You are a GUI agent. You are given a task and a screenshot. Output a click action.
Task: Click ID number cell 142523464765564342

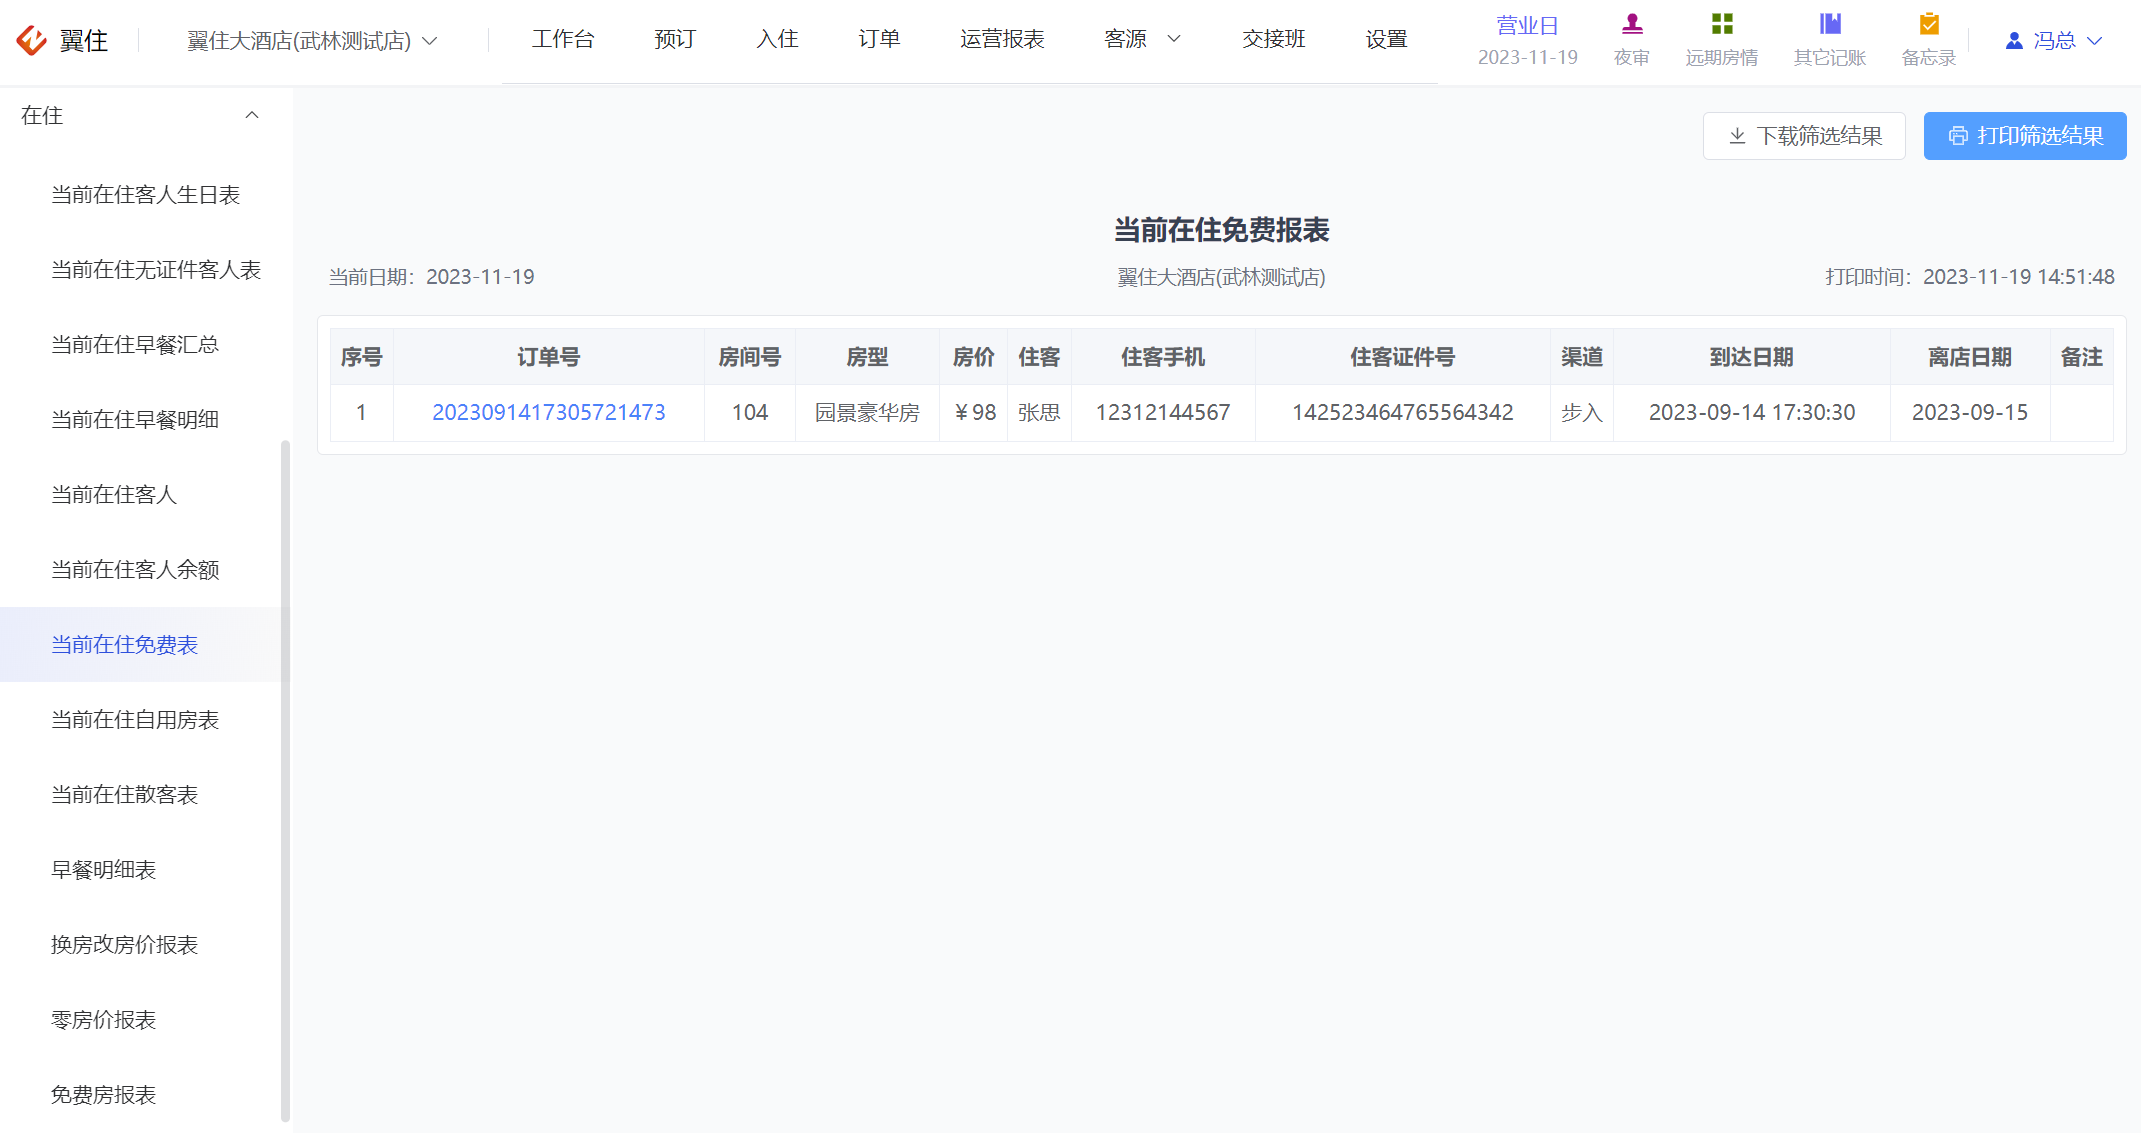pos(1403,412)
